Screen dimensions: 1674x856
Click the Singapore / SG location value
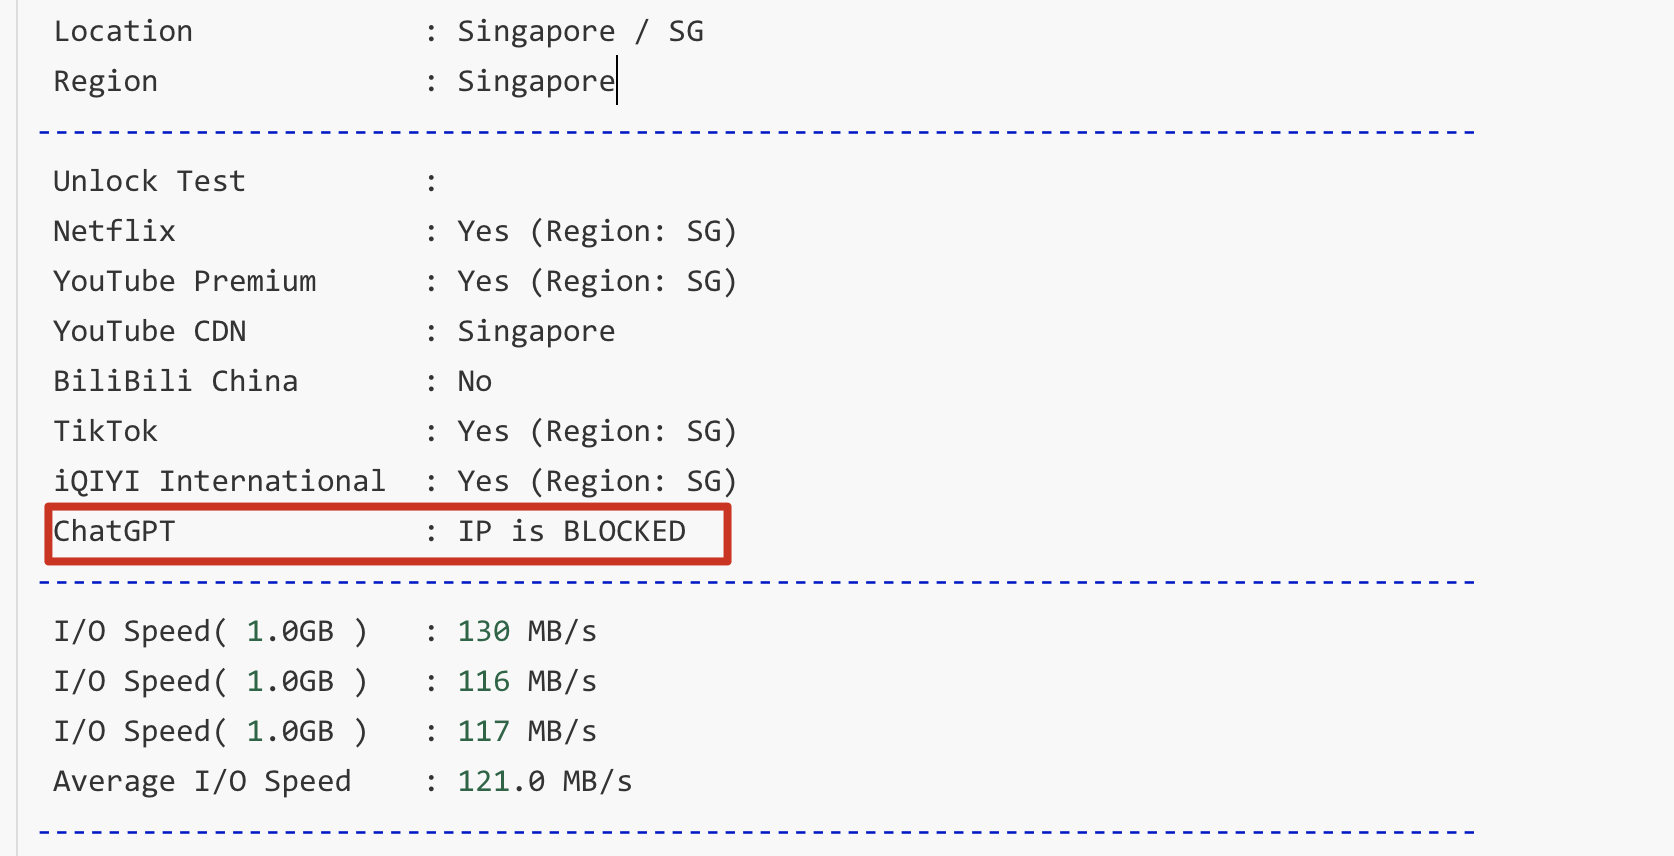pyautogui.click(x=580, y=32)
